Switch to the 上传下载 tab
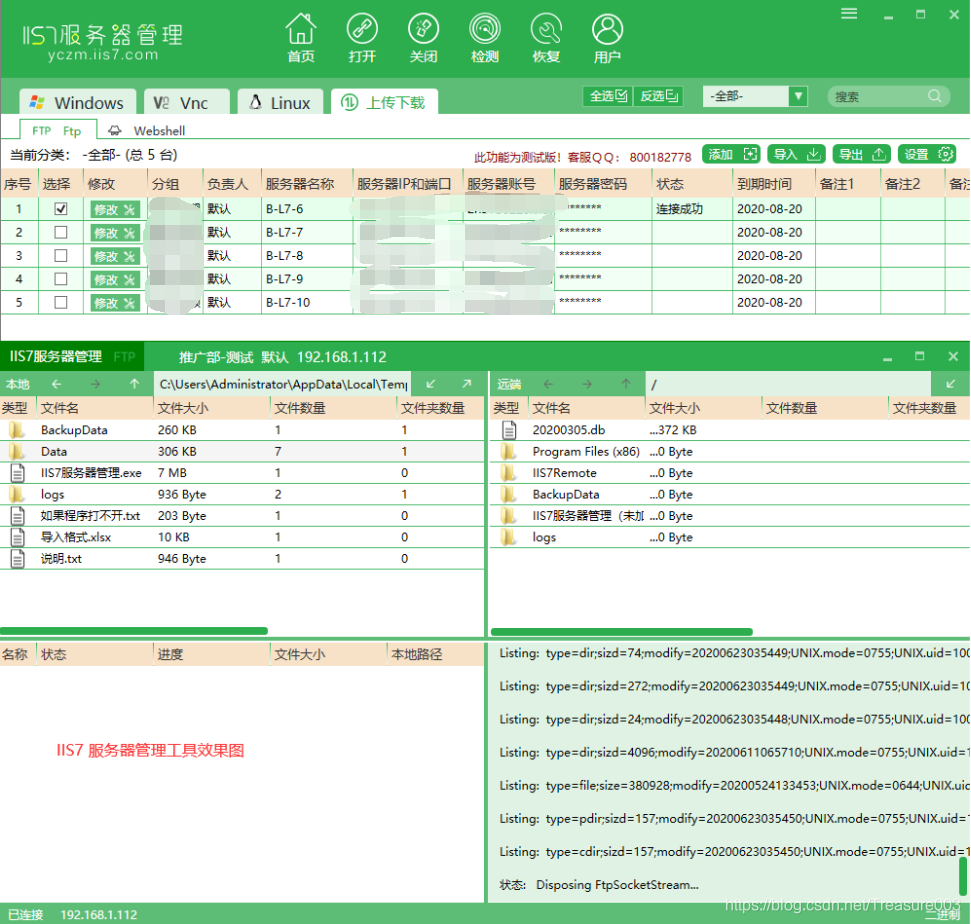The height and width of the screenshot is (924, 971). coord(385,102)
